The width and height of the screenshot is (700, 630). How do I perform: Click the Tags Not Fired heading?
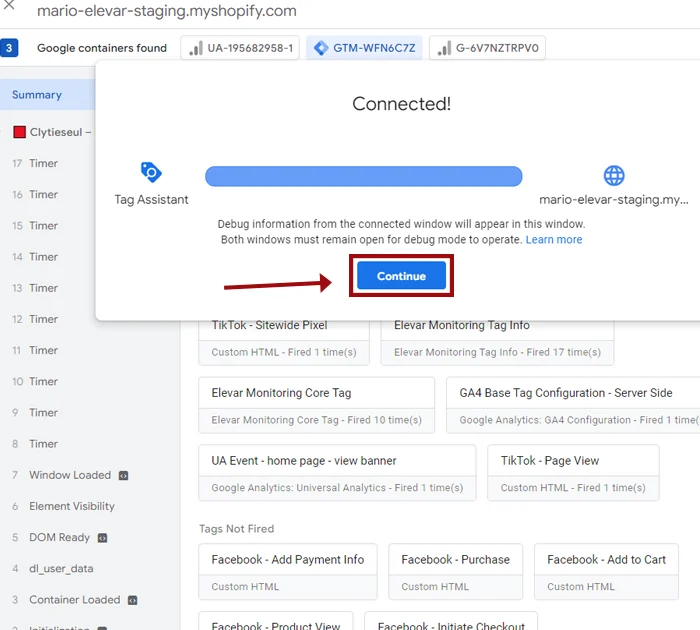(x=237, y=529)
